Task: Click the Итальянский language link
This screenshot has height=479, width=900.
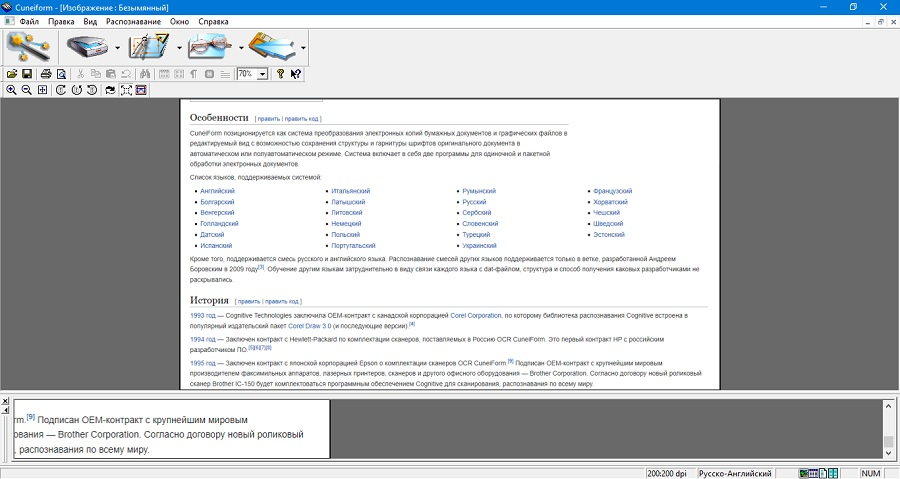Action: pyautogui.click(x=351, y=190)
